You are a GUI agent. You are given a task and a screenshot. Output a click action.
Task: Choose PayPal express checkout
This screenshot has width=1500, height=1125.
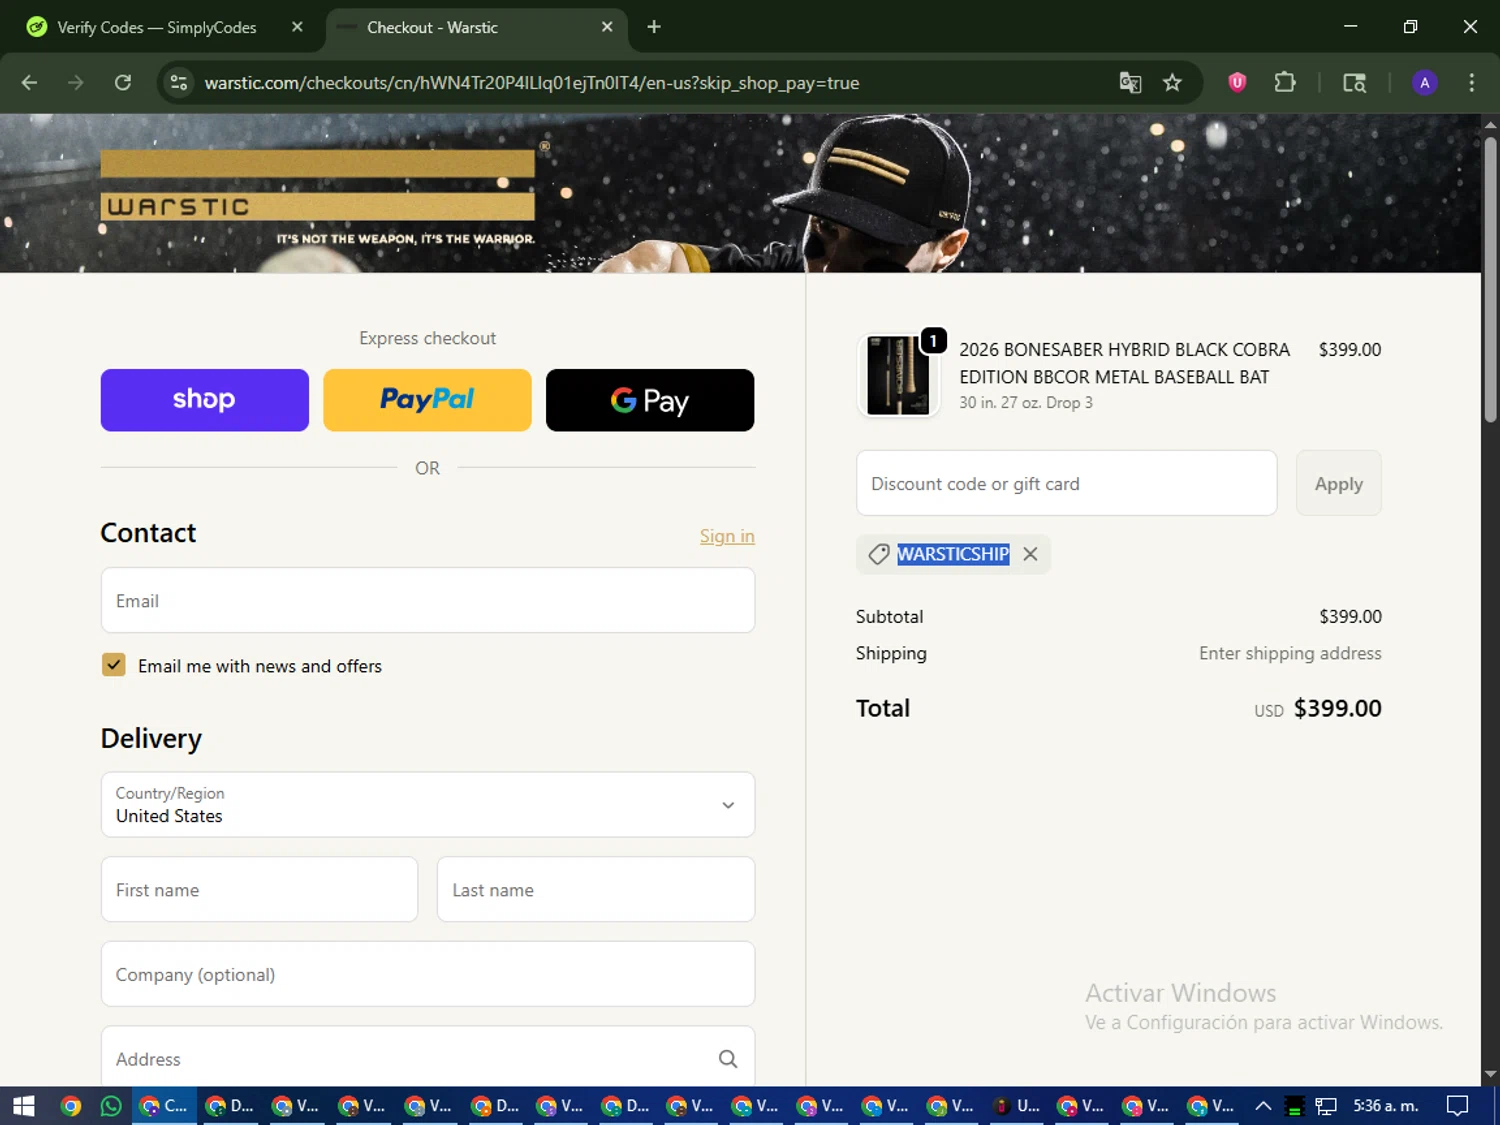[427, 400]
